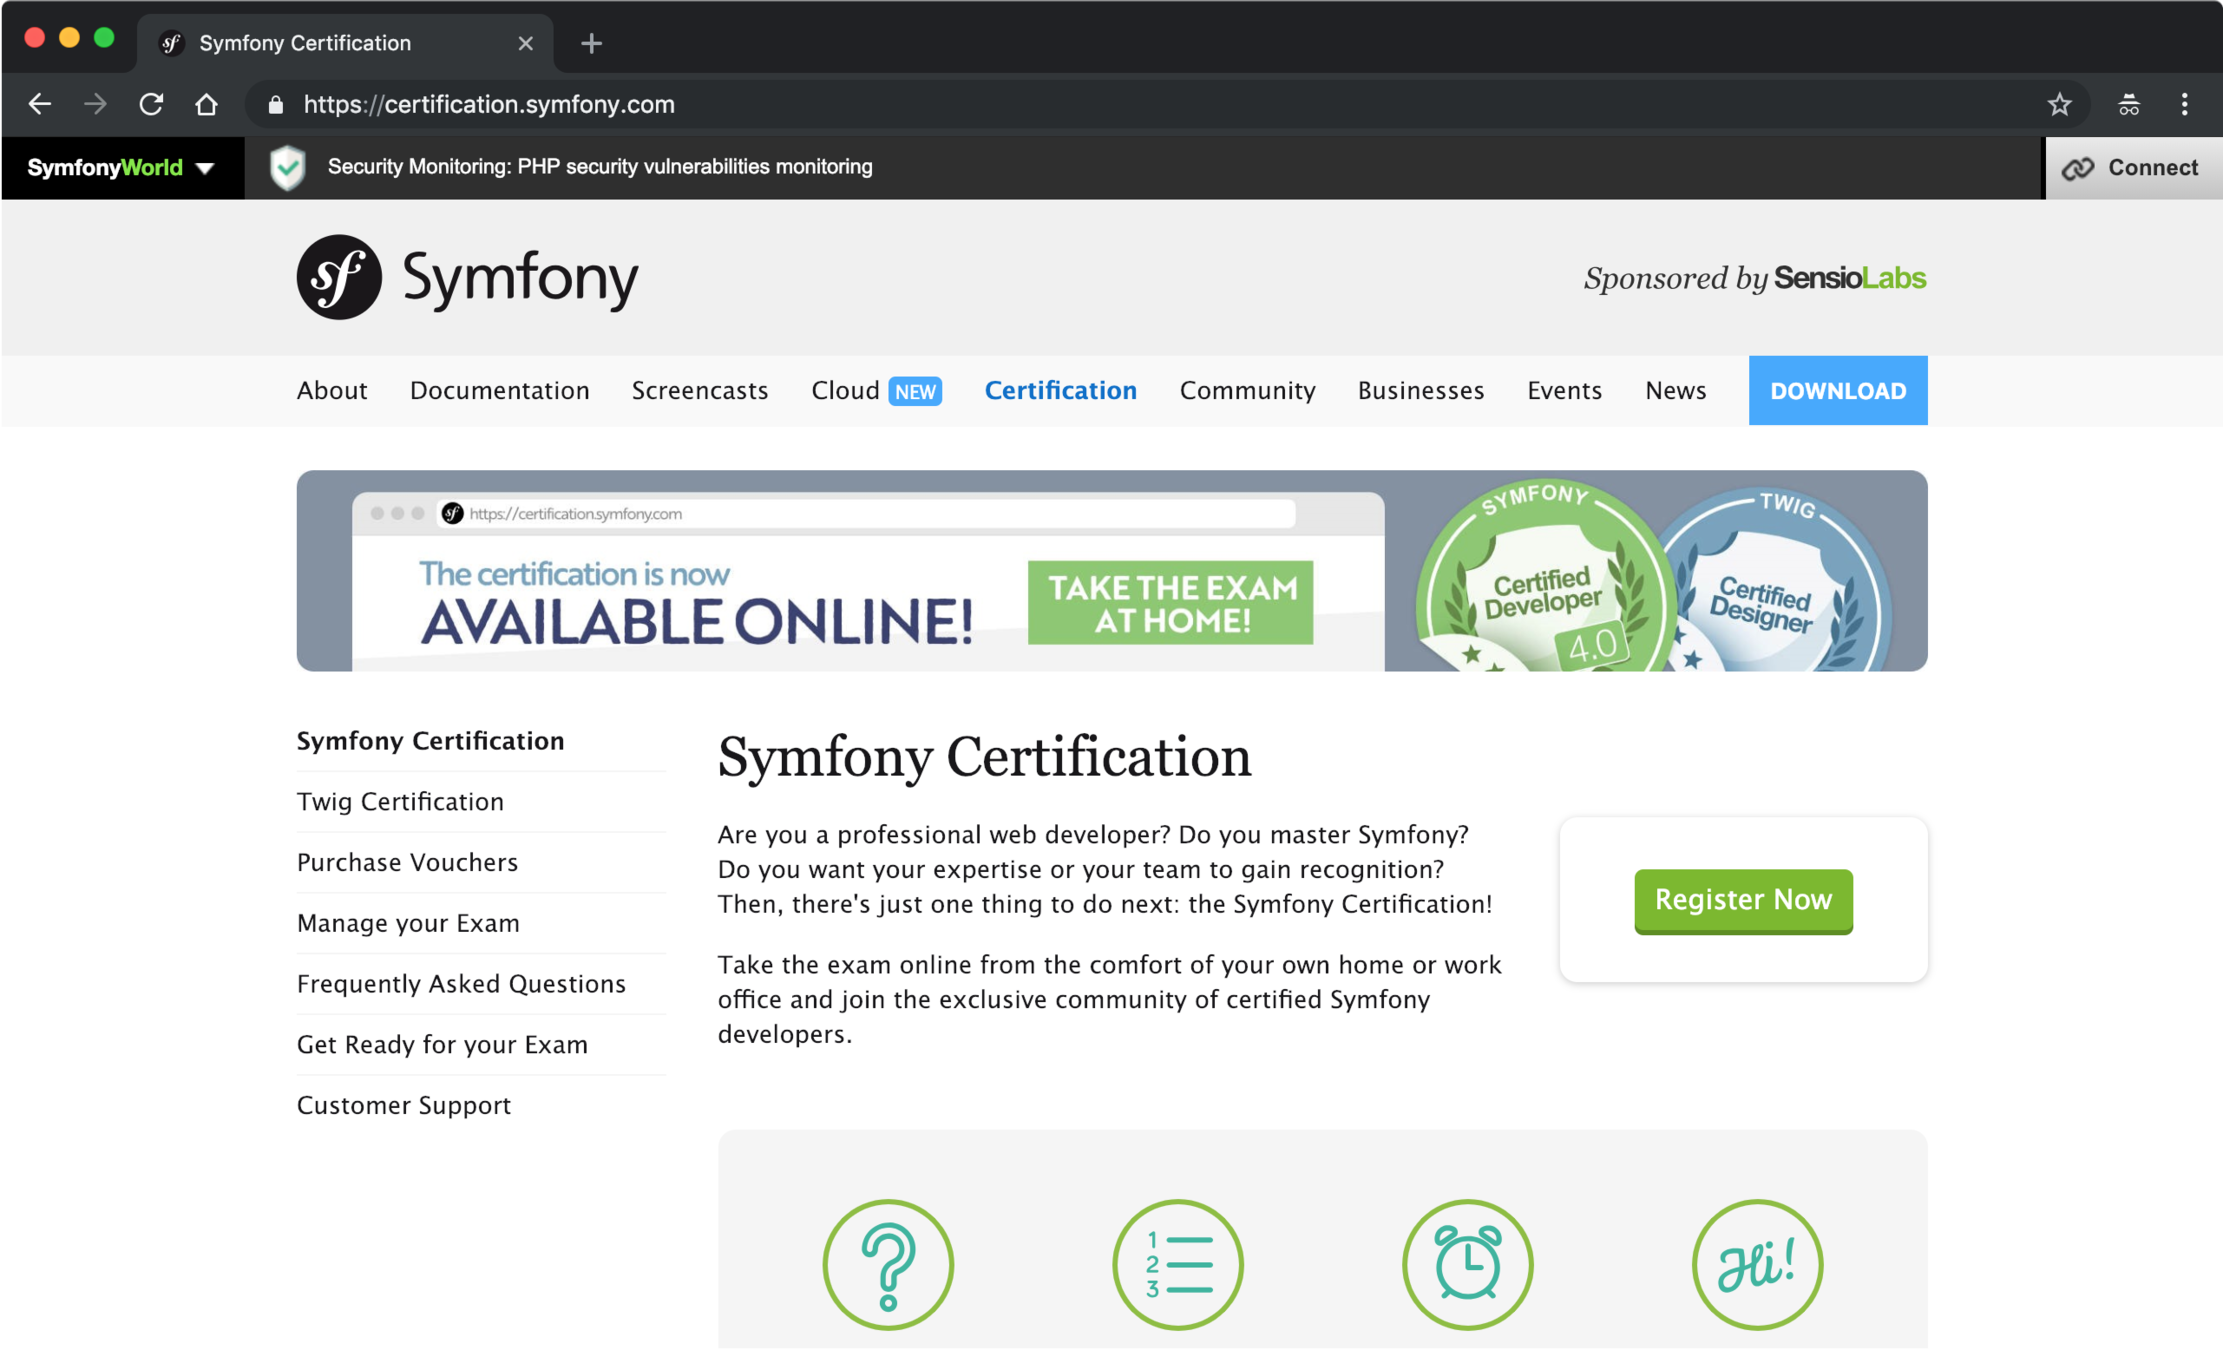The width and height of the screenshot is (2223, 1350).
Task: Click the numbered list circle icon
Action: (1178, 1264)
